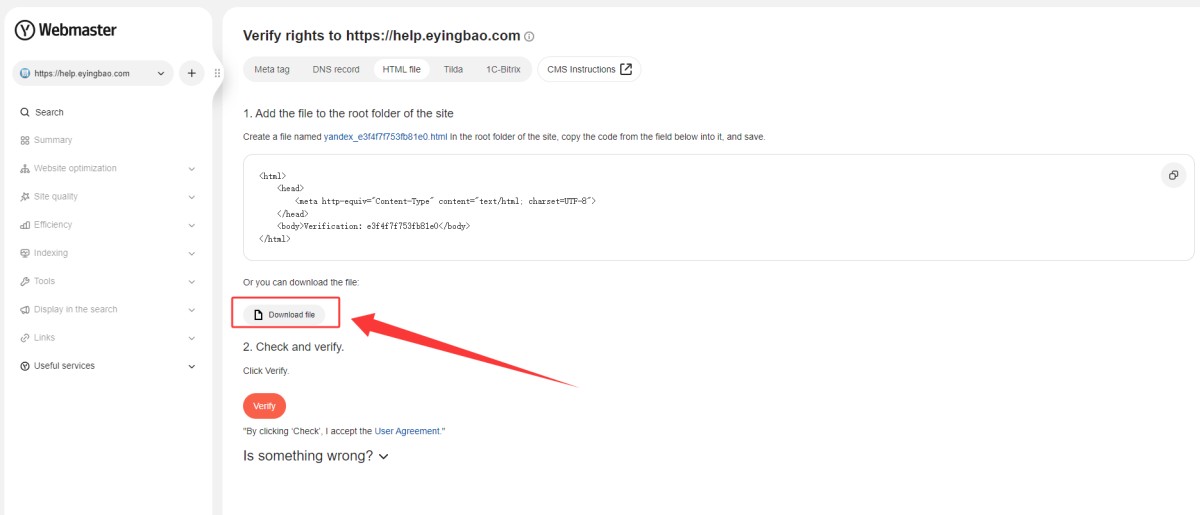Expand Indexing chevron
Image resolution: width=1200 pixels, height=515 pixels.
[191, 254]
